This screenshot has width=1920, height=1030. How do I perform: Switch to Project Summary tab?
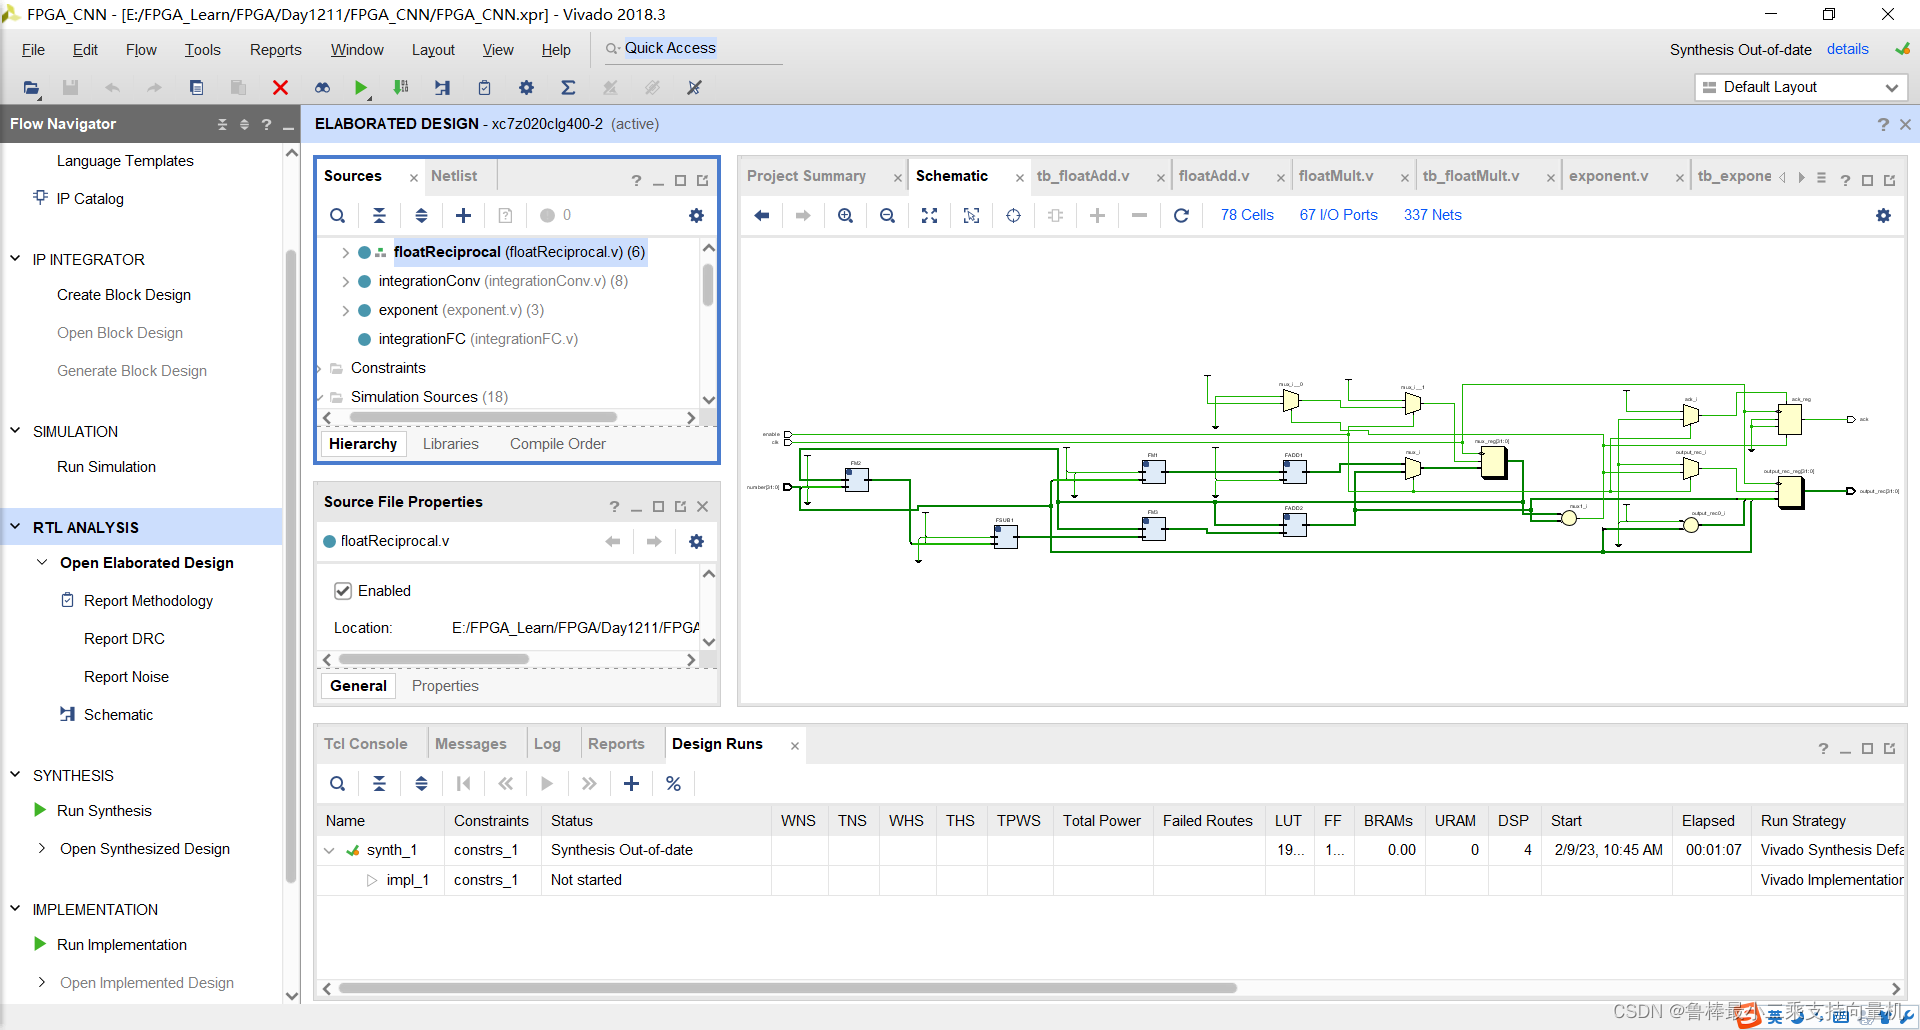pos(806,176)
